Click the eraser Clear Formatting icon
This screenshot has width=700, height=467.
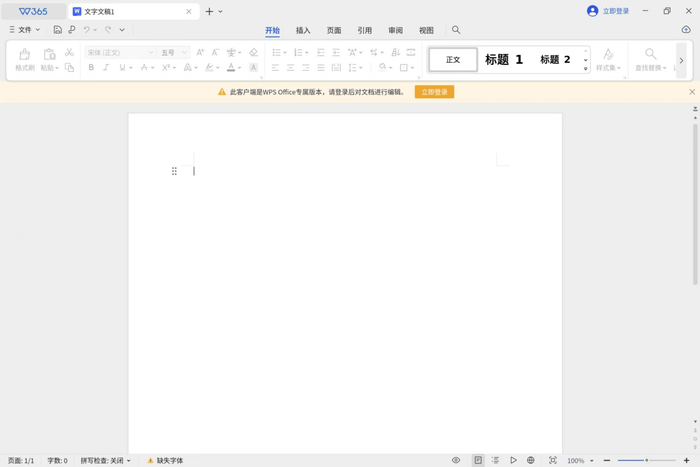(253, 52)
